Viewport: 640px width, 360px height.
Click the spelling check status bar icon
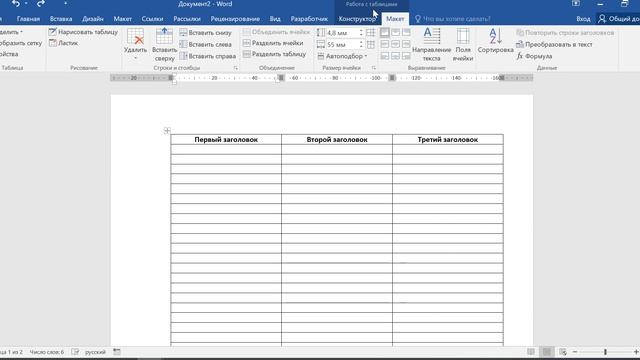tap(75, 352)
